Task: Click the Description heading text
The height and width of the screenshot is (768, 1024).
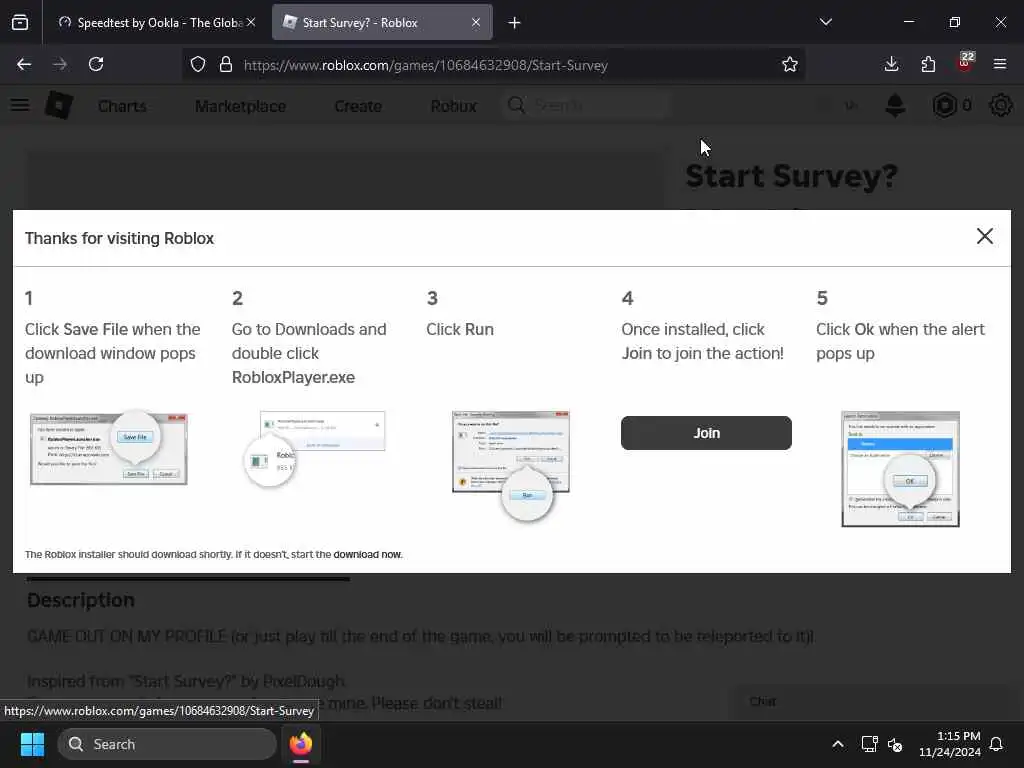Action: 81,600
